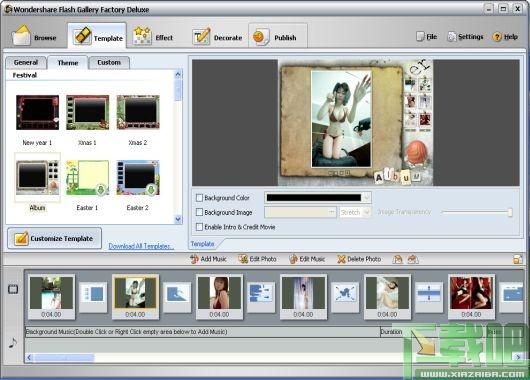This screenshot has height=380, width=530.
Task: Click the Delete Photo icon
Action: coord(341,259)
